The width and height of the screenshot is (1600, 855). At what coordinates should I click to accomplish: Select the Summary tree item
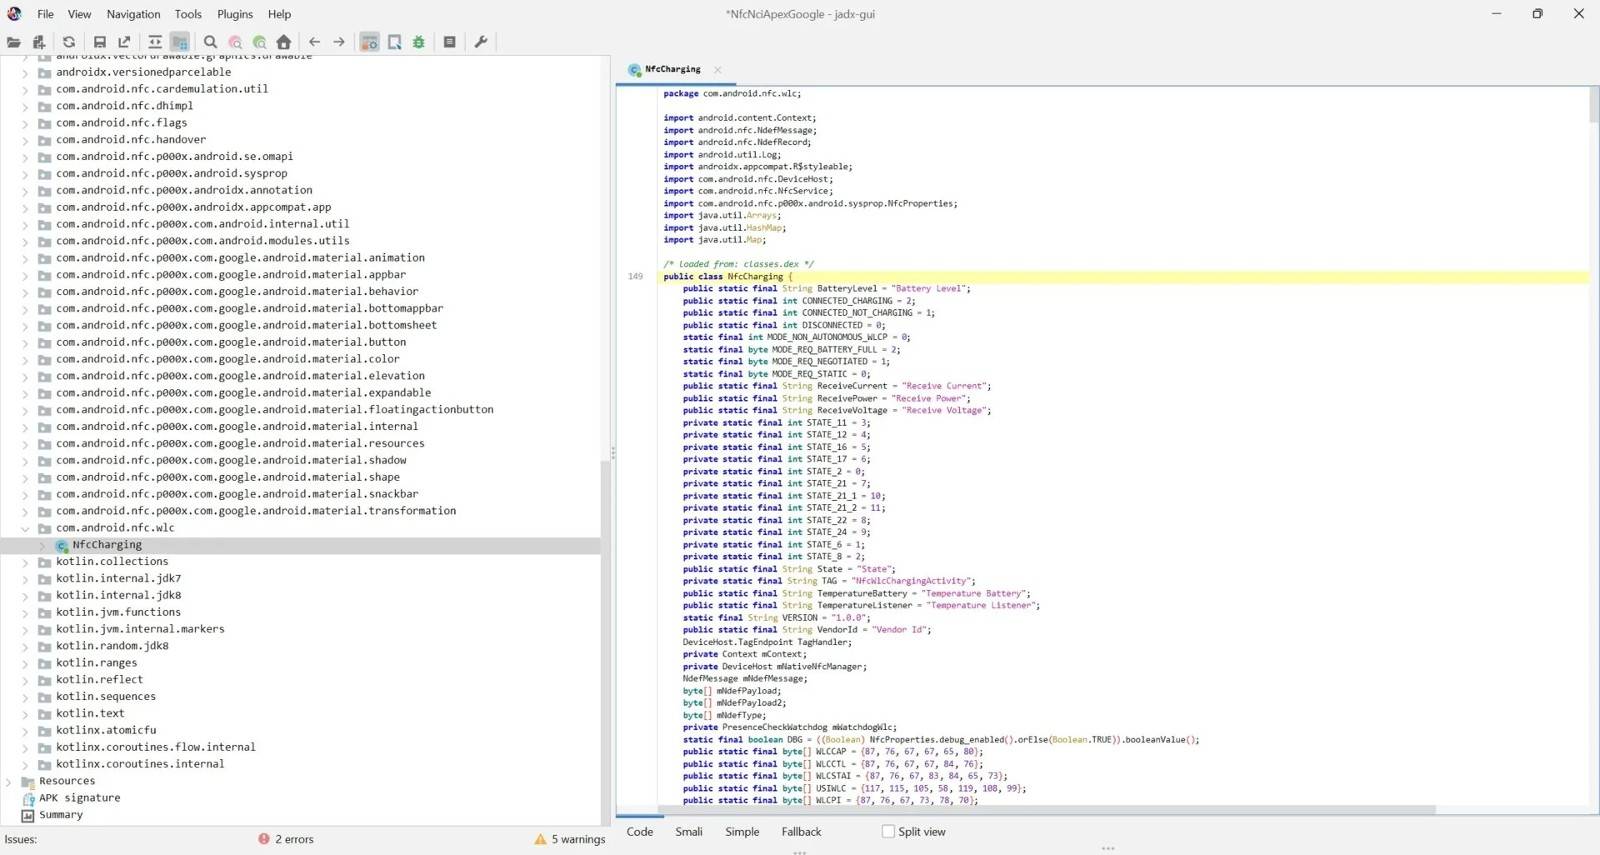coord(61,815)
